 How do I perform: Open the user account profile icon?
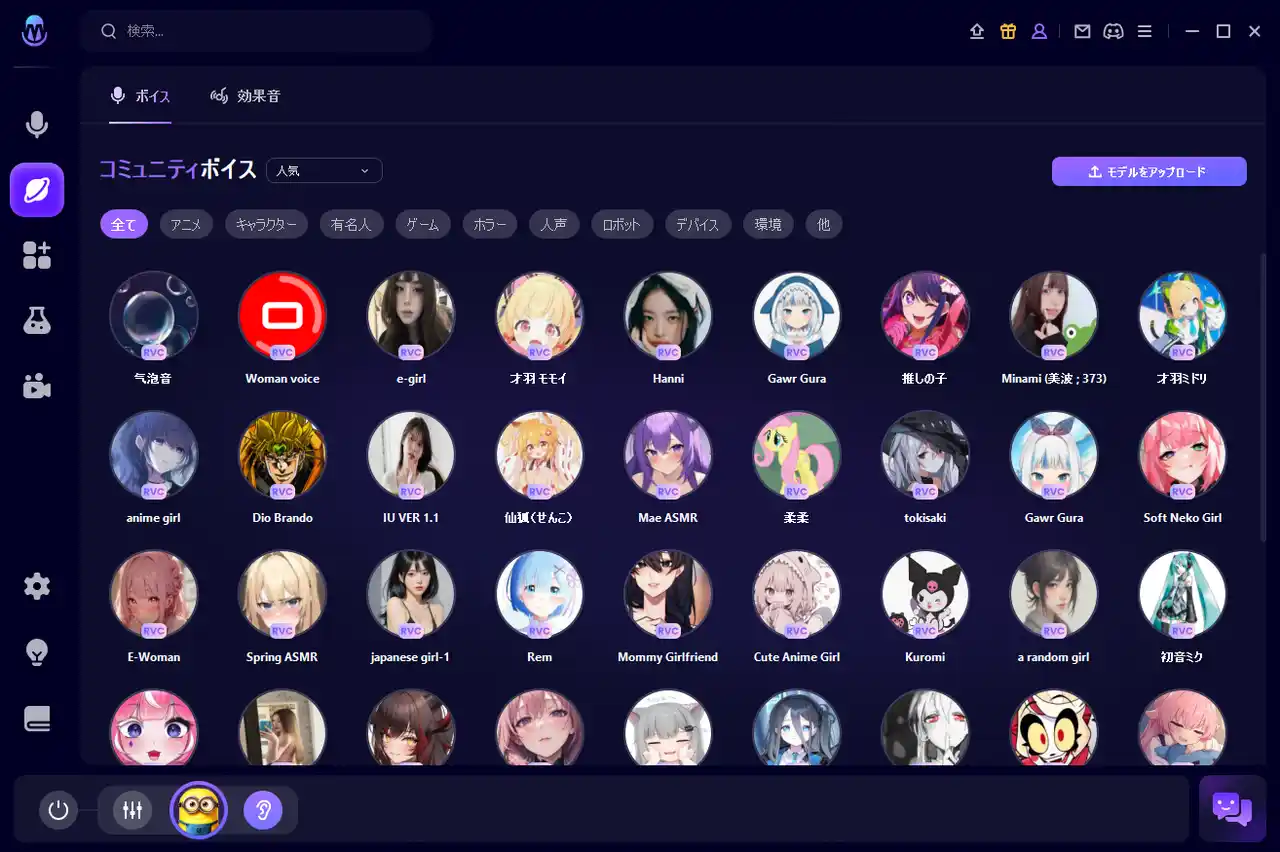(1039, 31)
